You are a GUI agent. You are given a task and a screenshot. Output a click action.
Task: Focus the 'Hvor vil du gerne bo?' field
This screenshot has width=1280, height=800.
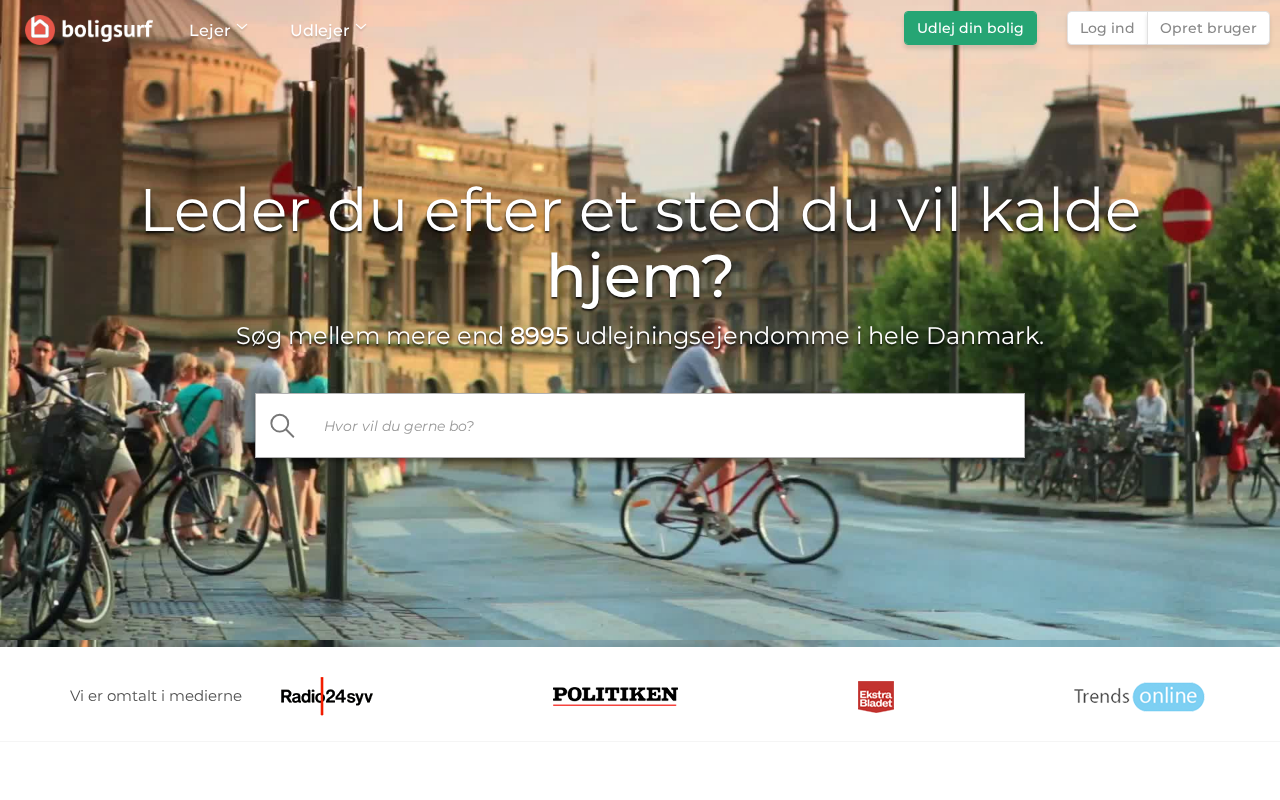pyautogui.click(x=640, y=426)
